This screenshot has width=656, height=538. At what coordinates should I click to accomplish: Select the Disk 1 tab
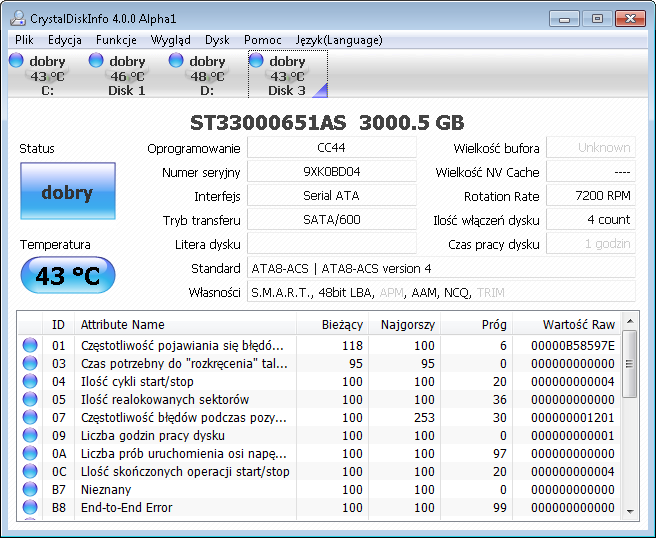127,74
